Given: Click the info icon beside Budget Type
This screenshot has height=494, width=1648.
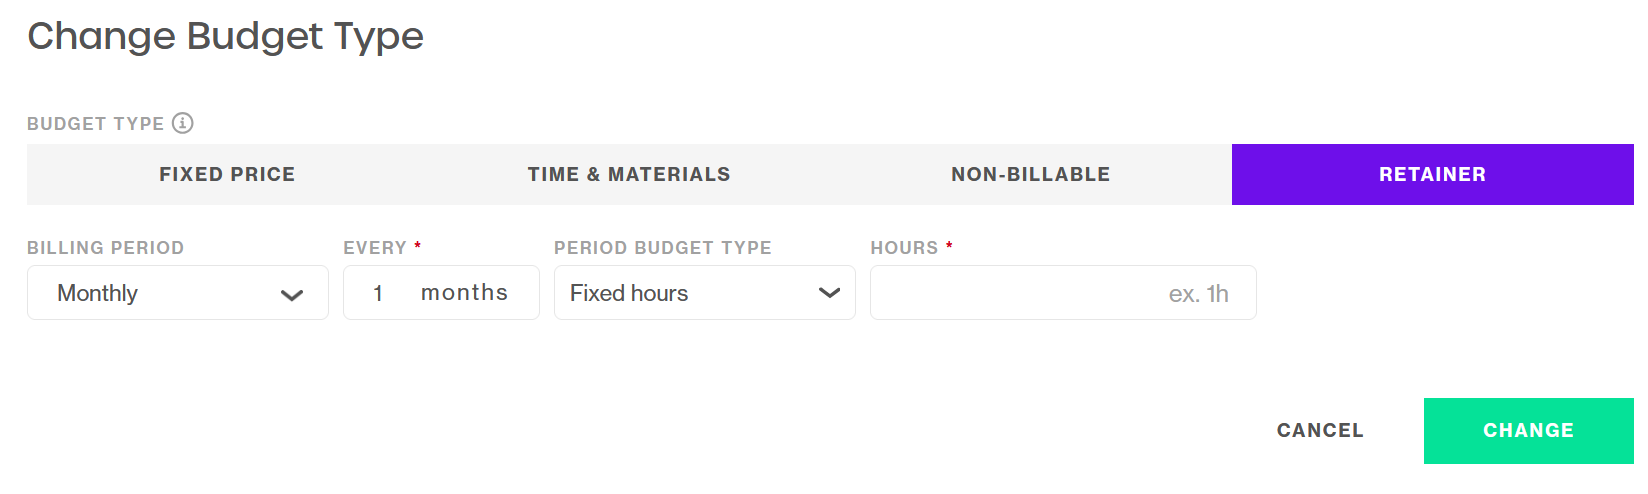Looking at the screenshot, I should pyautogui.click(x=182, y=123).
